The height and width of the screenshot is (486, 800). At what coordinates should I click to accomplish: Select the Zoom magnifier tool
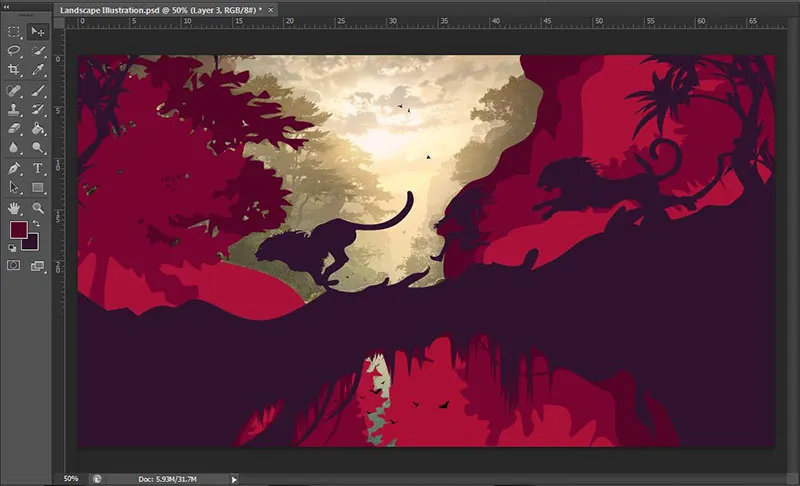pyautogui.click(x=37, y=207)
